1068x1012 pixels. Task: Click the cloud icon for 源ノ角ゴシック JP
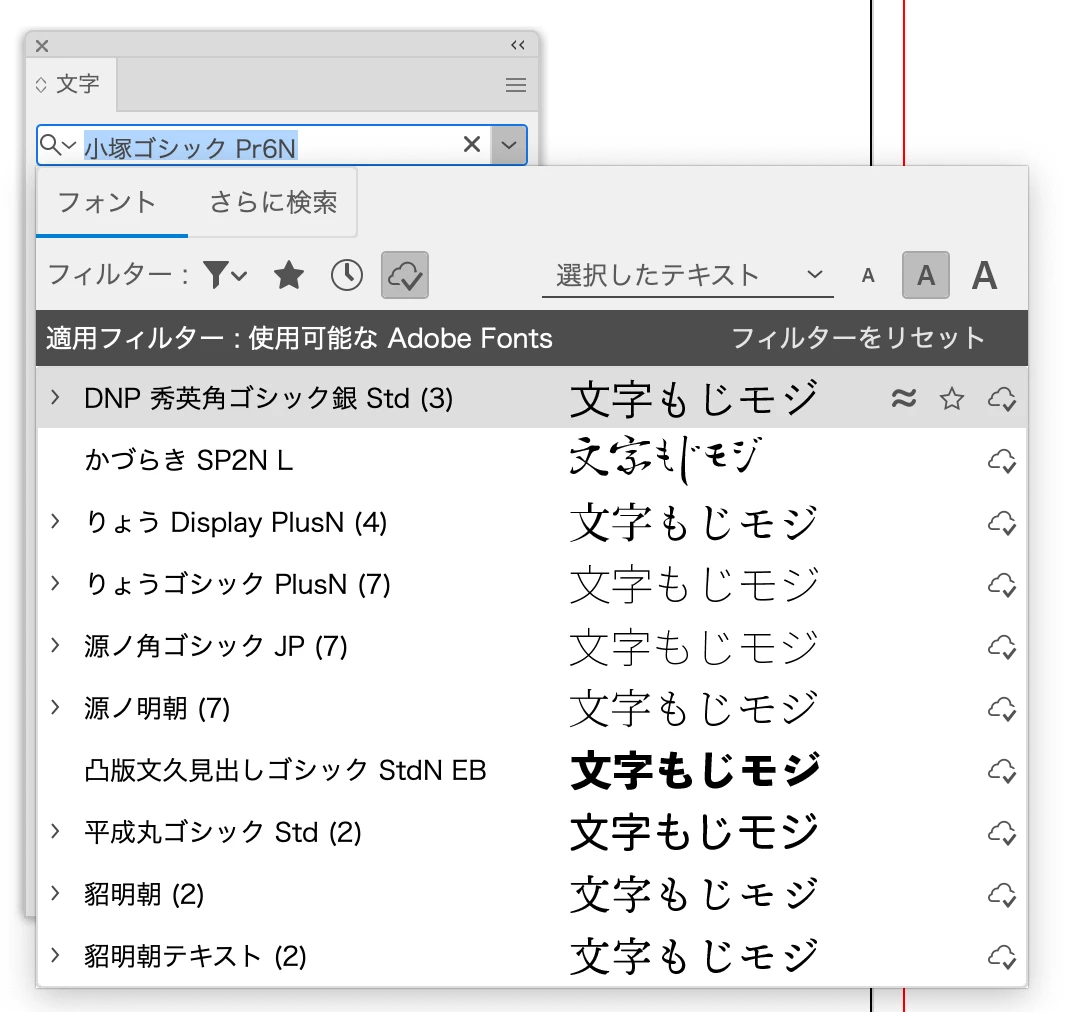[1002, 647]
